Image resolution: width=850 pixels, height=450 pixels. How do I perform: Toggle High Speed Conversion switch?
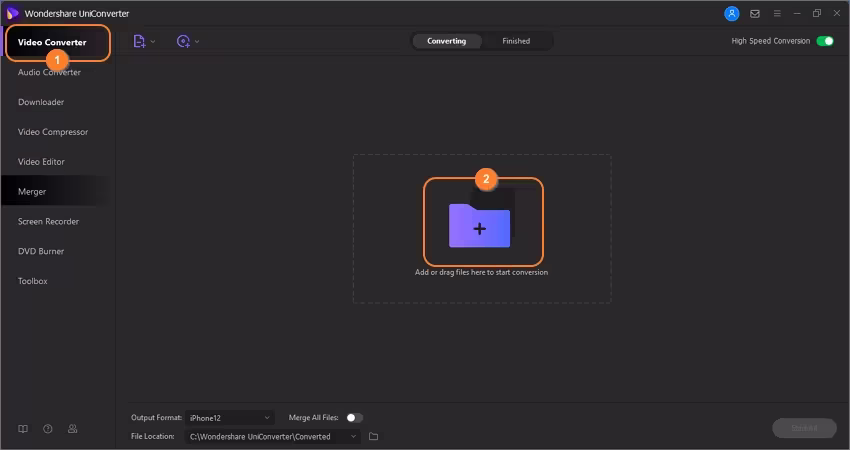[825, 41]
